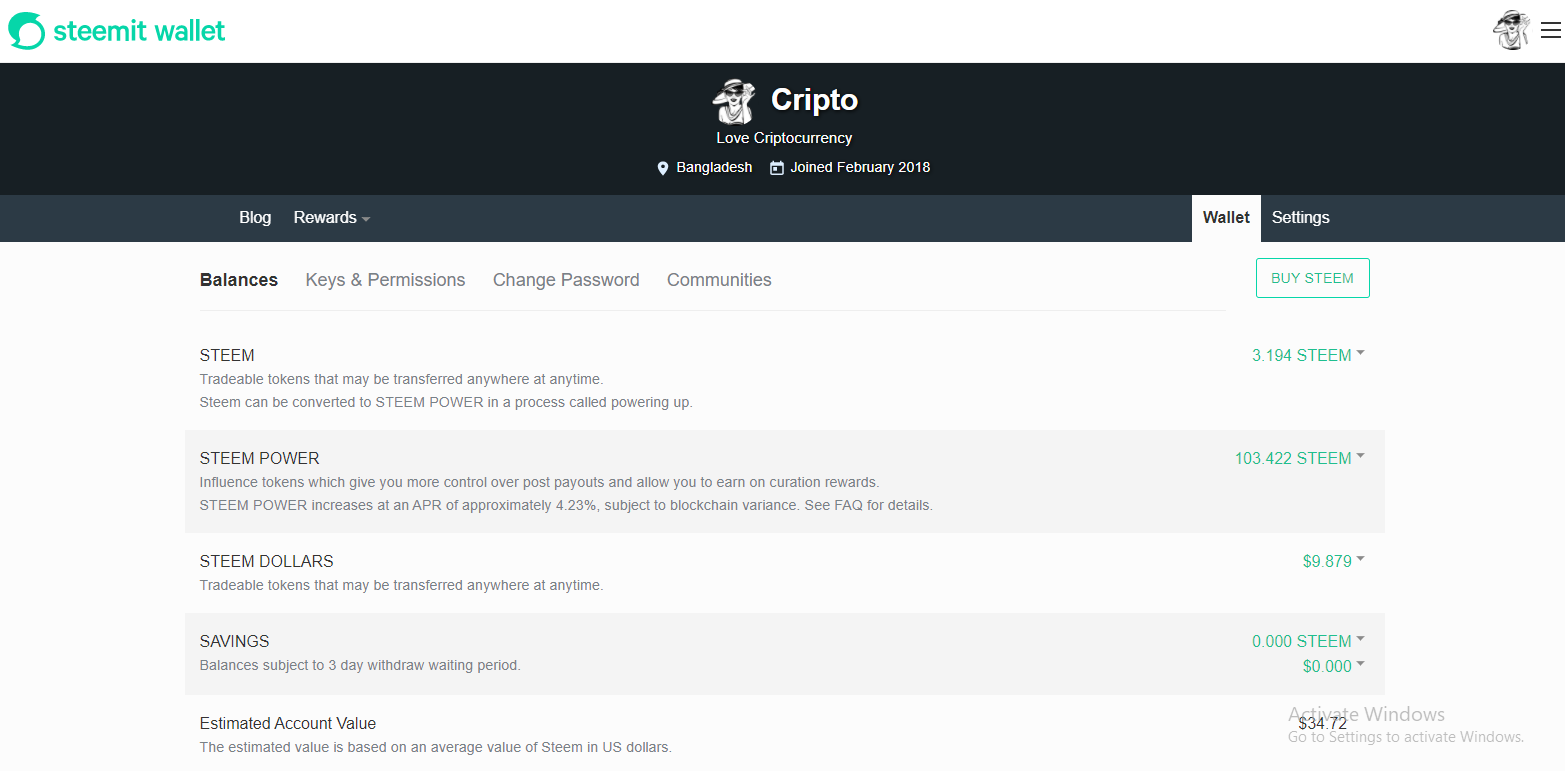Open the Communities link
This screenshot has height=771, width=1565.
(719, 280)
